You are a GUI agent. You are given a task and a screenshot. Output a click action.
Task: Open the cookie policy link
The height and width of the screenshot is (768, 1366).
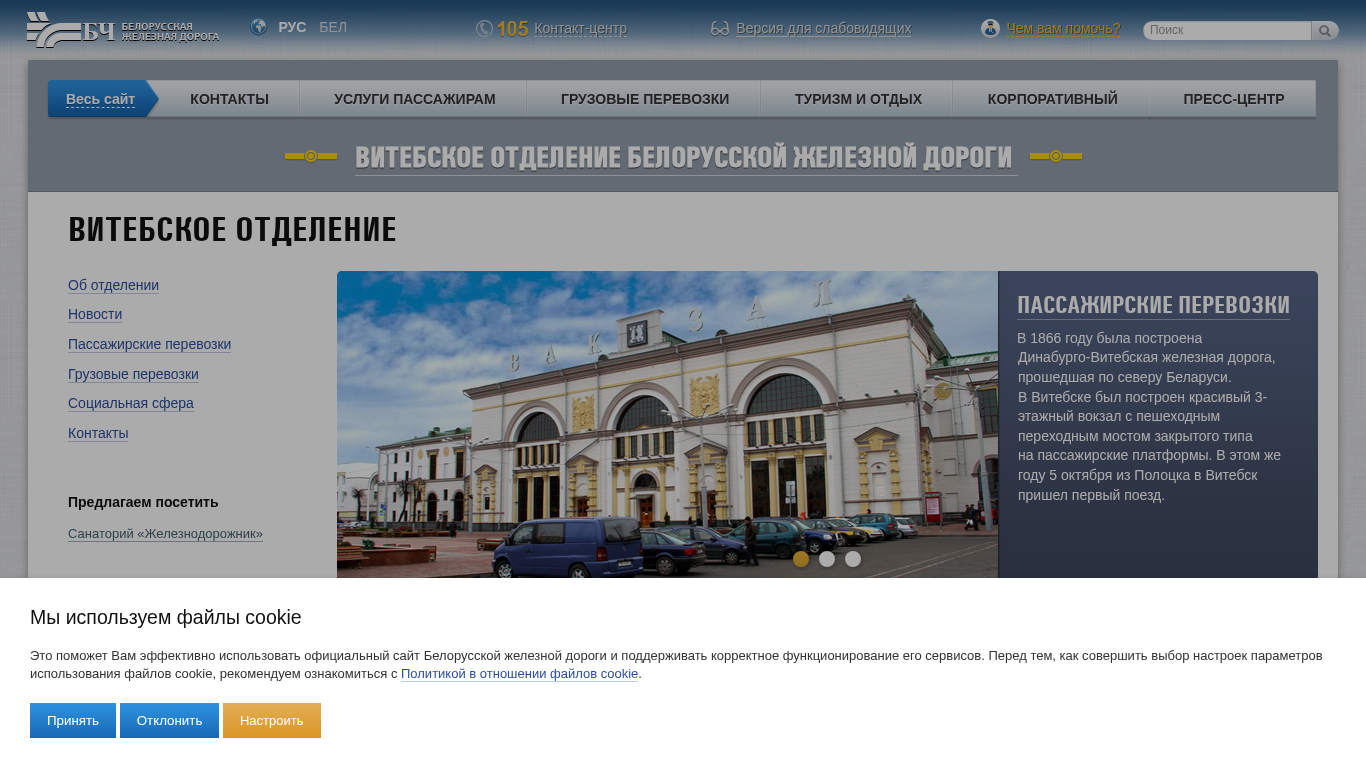coord(519,674)
